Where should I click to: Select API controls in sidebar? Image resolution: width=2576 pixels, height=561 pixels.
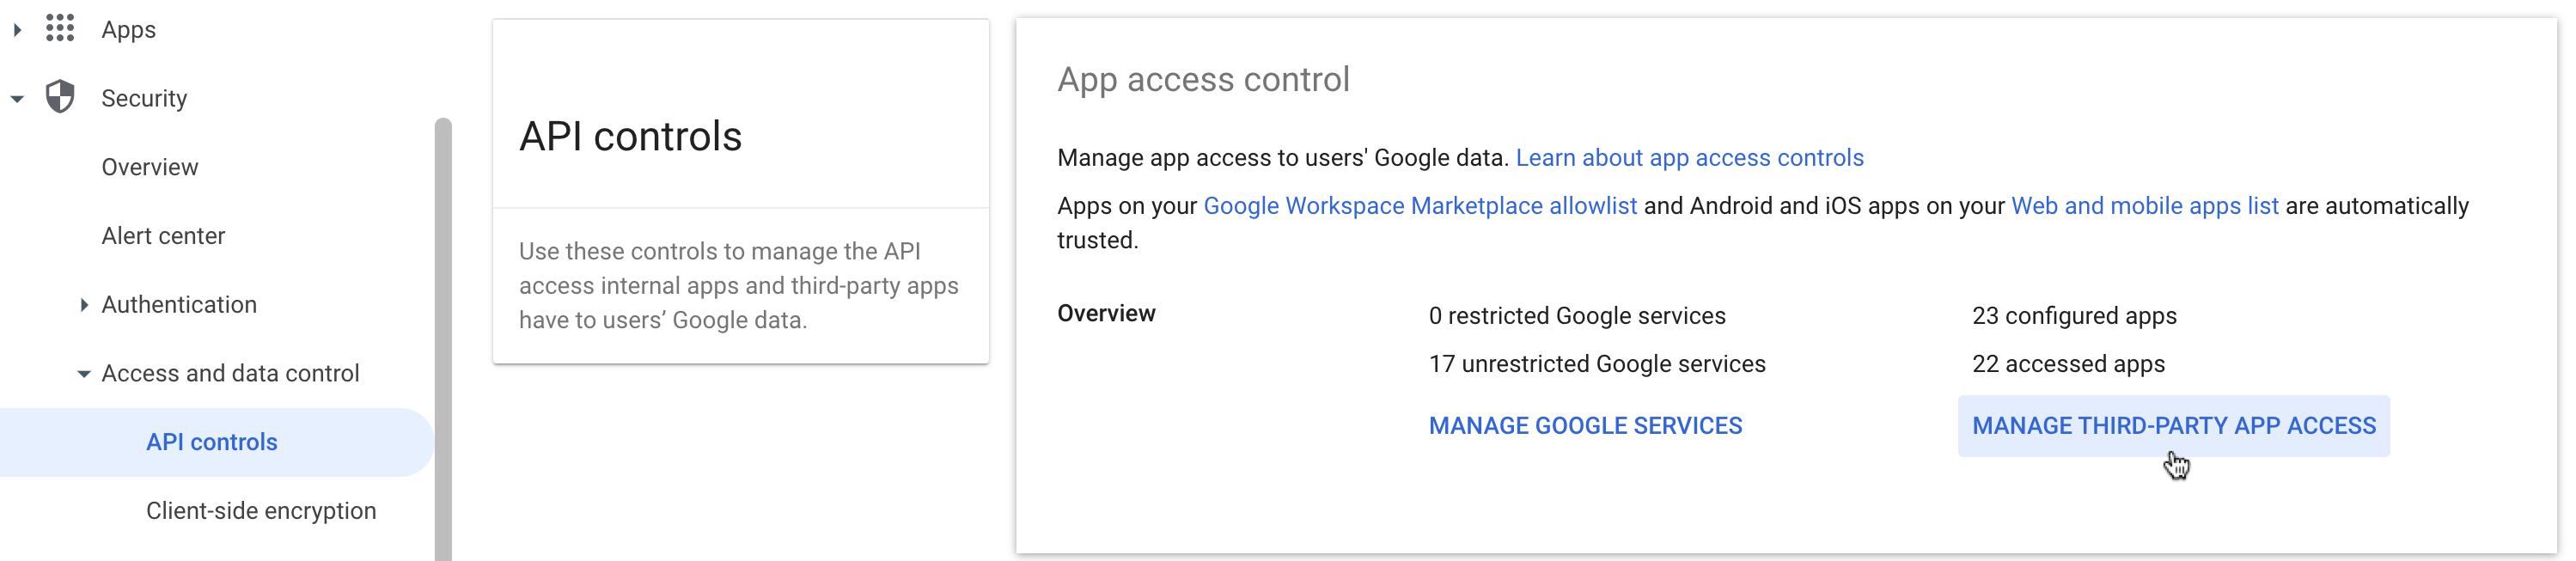click(216, 442)
